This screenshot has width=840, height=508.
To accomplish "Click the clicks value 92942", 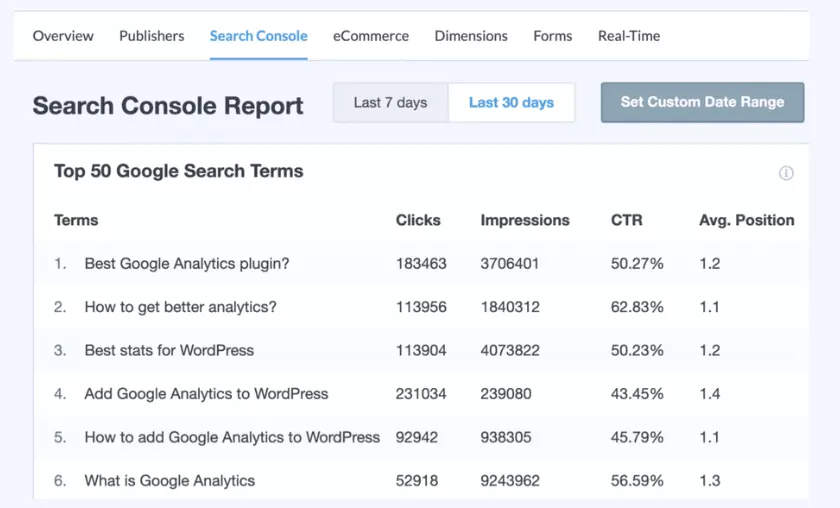I will [417, 437].
